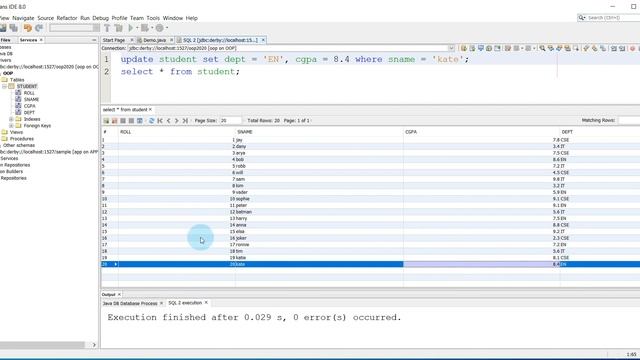This screenshot has width=640, height=360.
Task: Close the select * from student result tab
Action: 150,109
